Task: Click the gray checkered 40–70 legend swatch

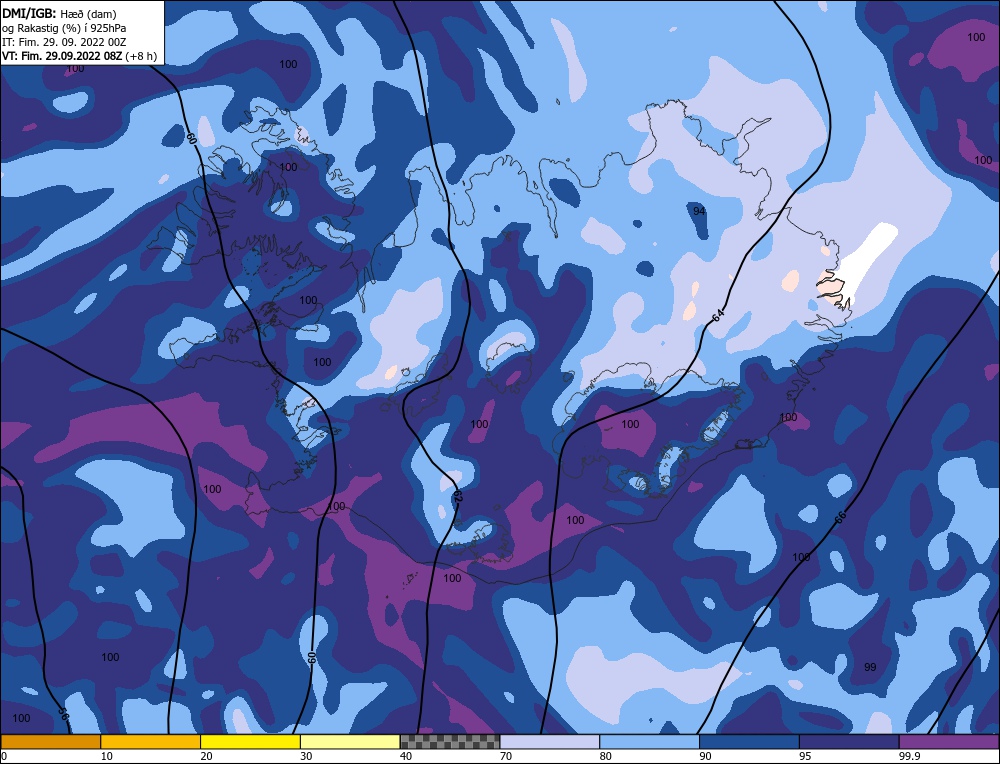Action: click(450, 741)
